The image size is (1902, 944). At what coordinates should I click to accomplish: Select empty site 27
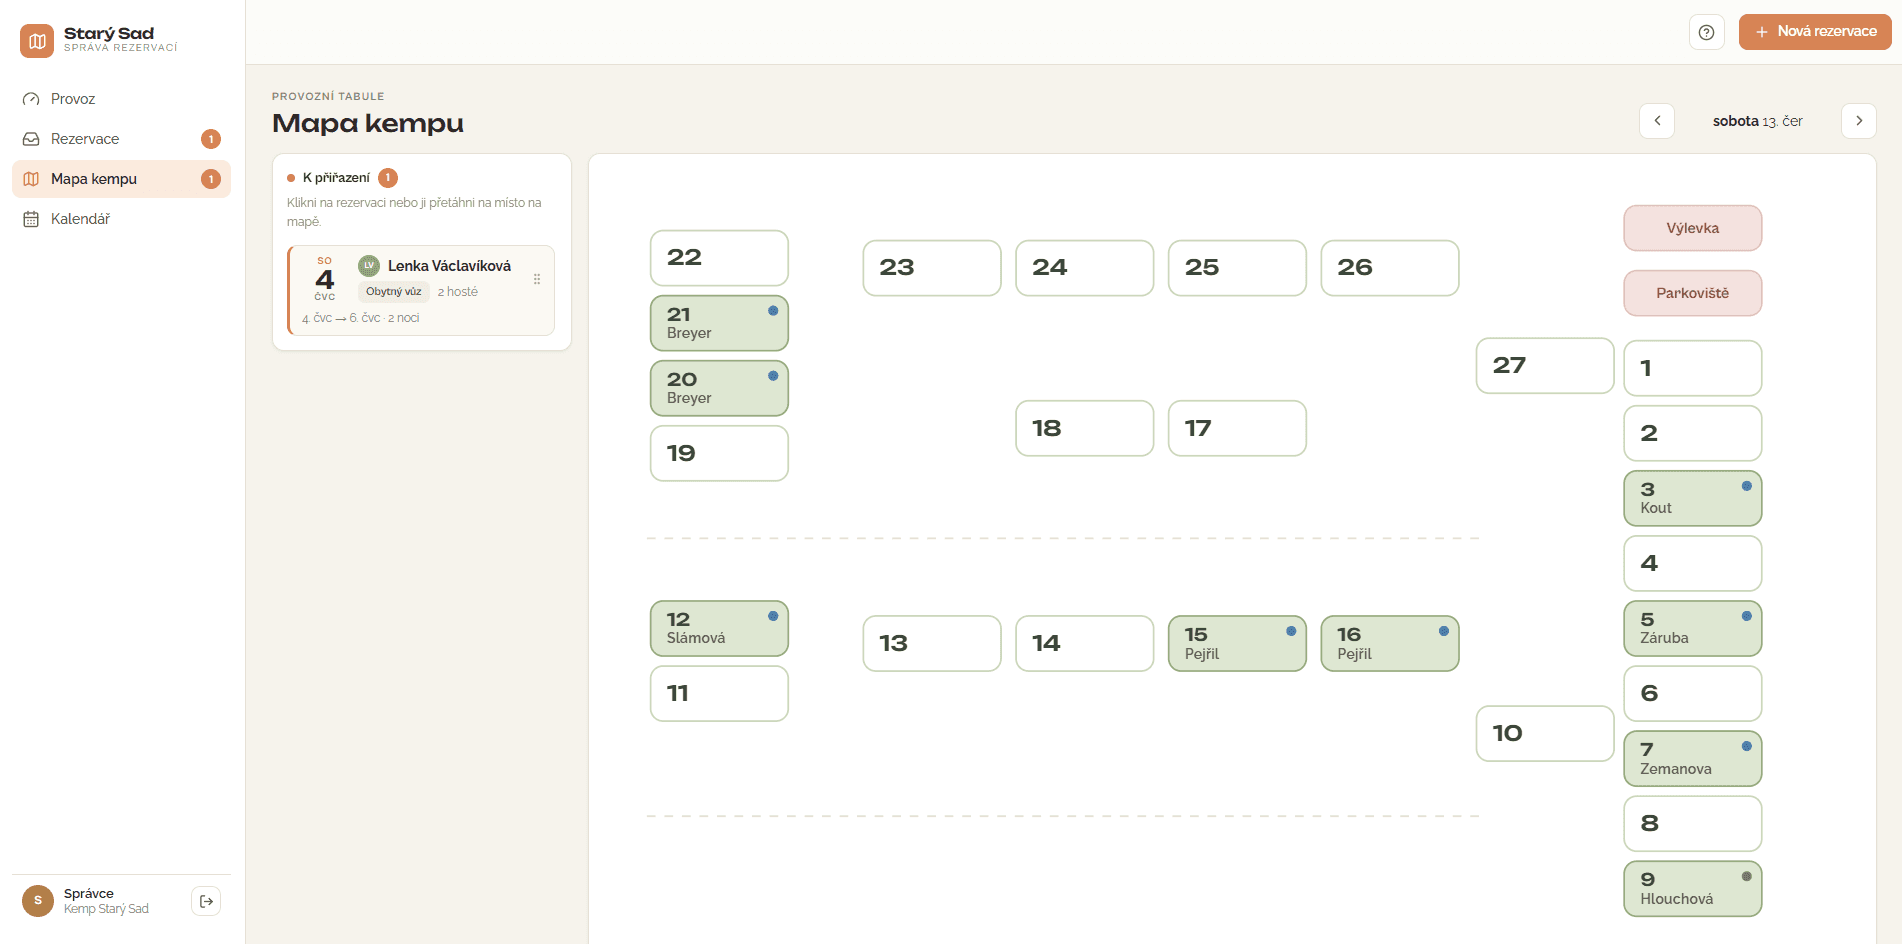[x=1545, y=366]
